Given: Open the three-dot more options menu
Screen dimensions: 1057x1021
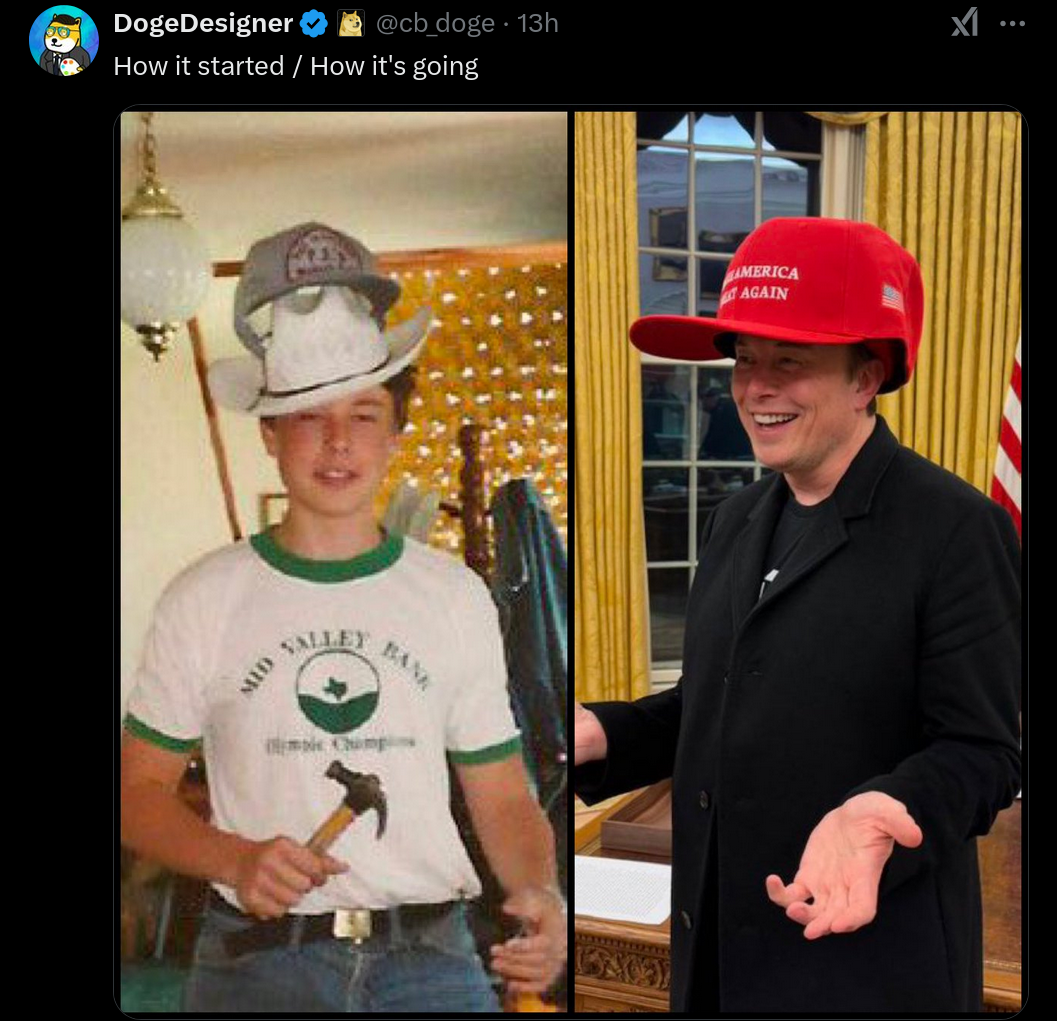Looking at the screenshot, I should point(1013,24).
